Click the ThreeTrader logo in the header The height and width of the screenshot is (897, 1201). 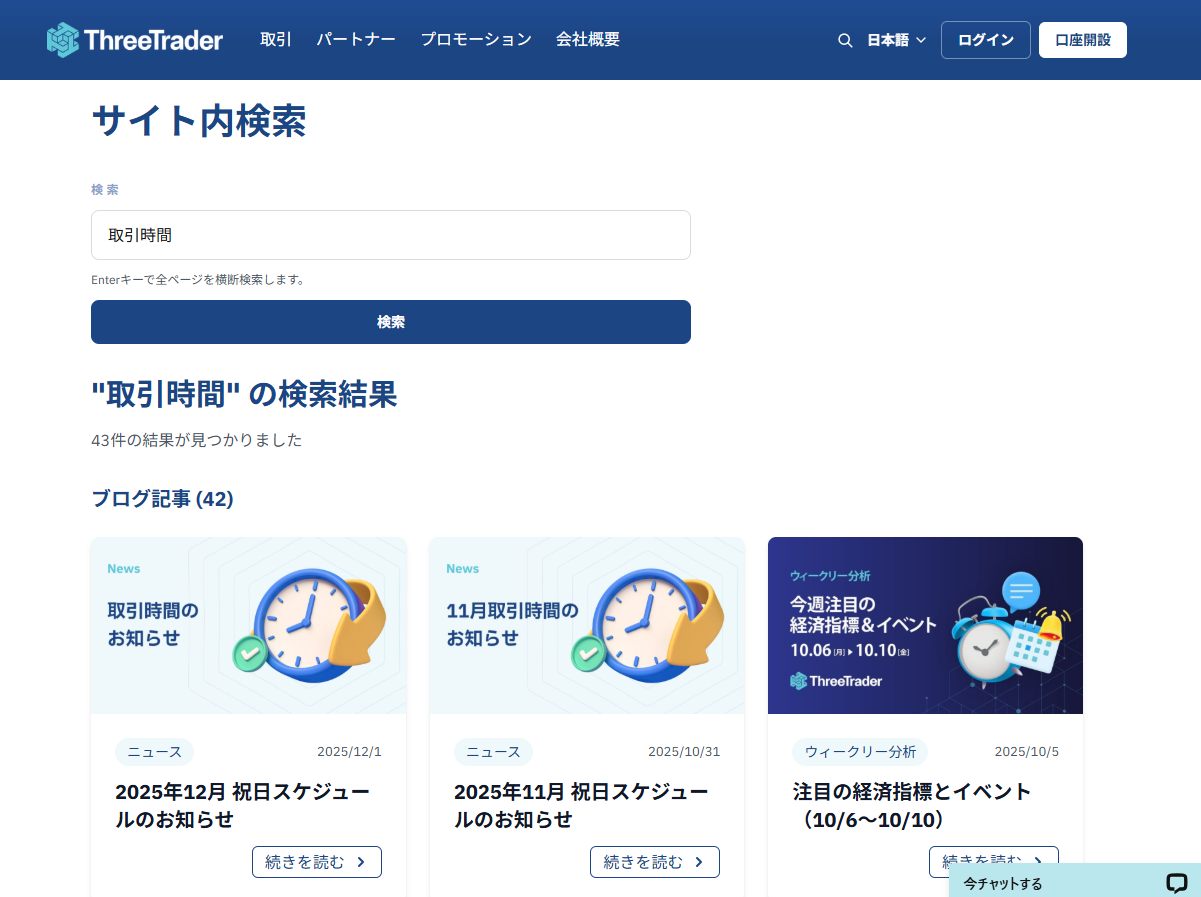click(x=135, y=40)
